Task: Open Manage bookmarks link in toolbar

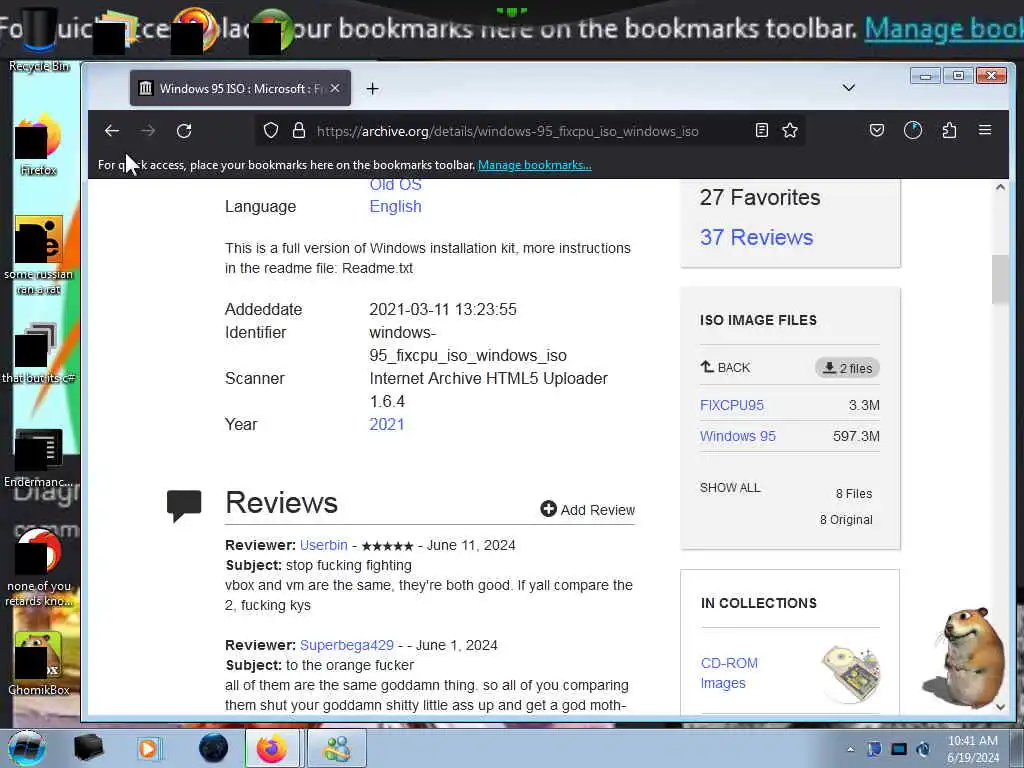Action: click(x=534, y=165)
